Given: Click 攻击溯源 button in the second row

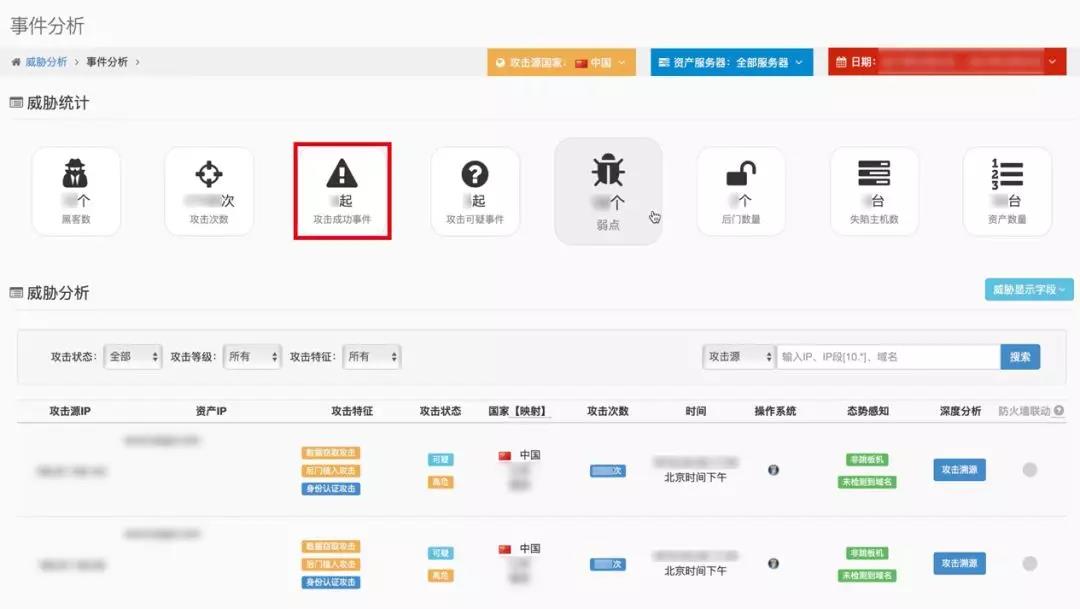Looking at the screenshot, I should (x=959, y=564).
